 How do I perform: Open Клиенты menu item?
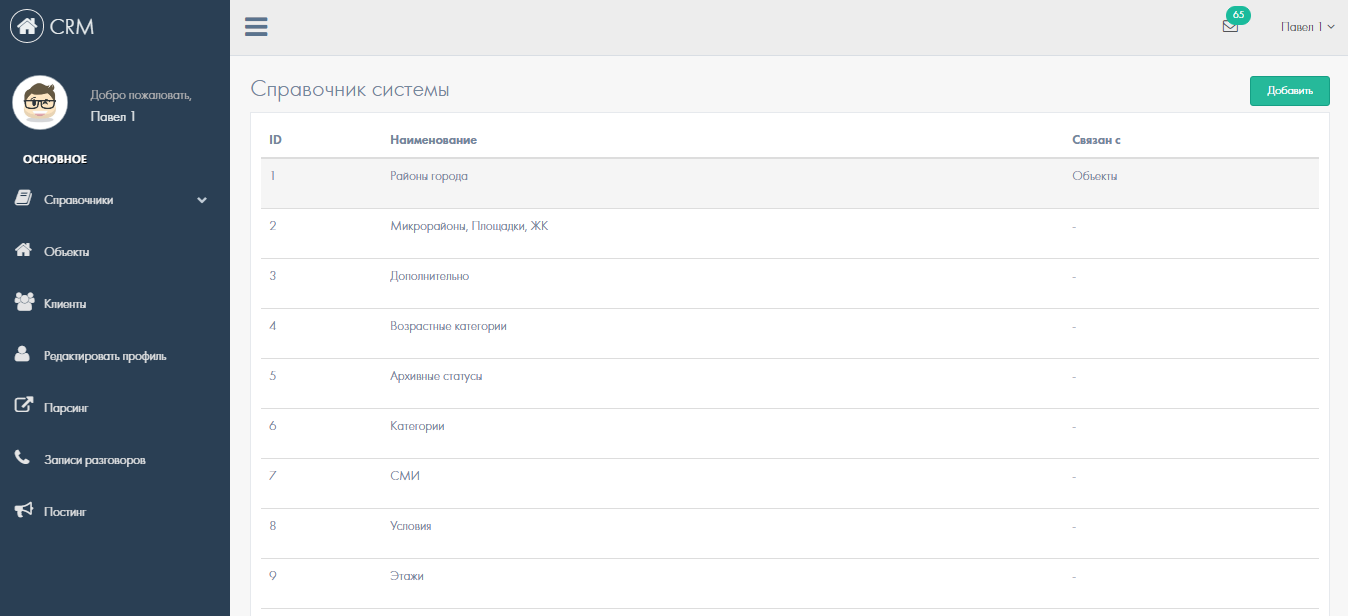(x=65, y=304)
